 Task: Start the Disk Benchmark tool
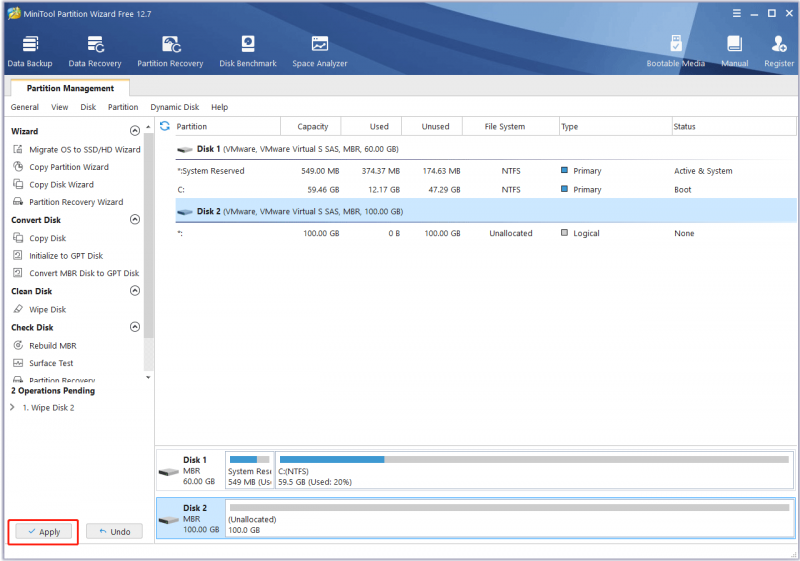click(x=248, y=51)
